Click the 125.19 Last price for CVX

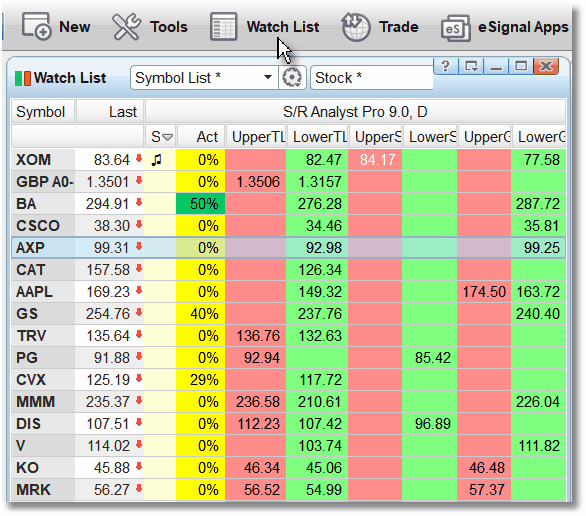point(108,380)
